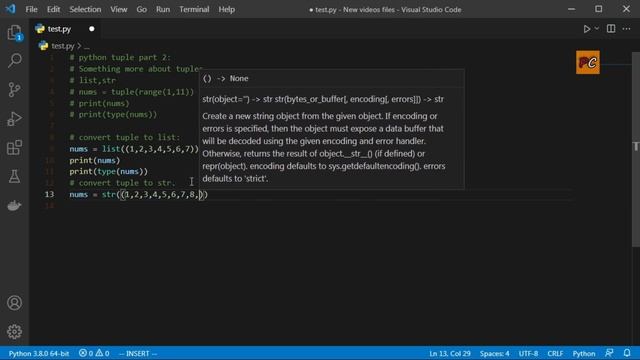Open the Extensions view

pos(14,148)
